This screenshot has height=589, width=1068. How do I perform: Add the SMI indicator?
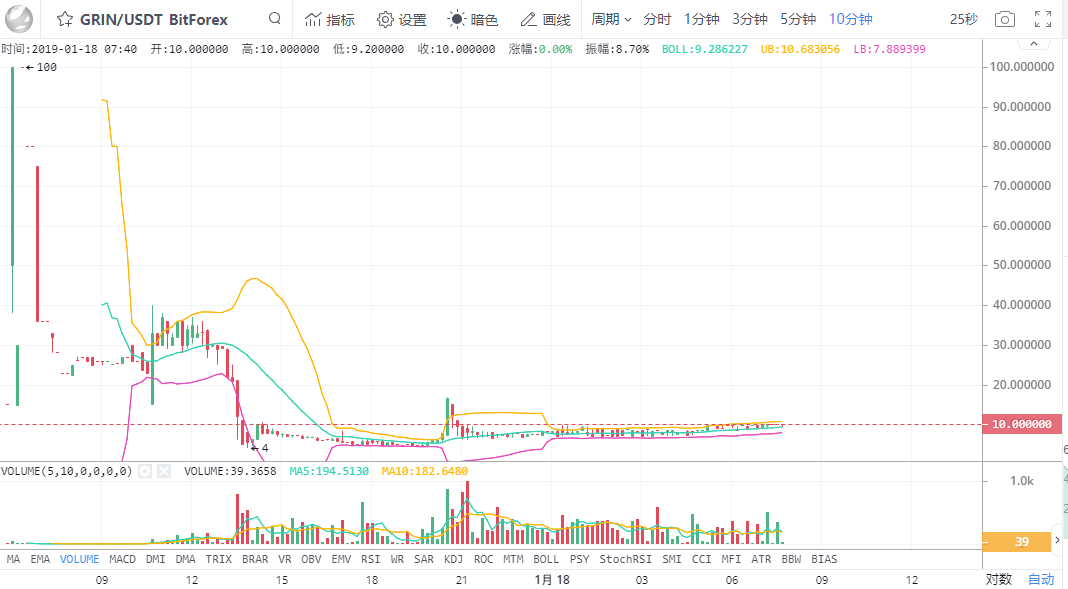672,559
